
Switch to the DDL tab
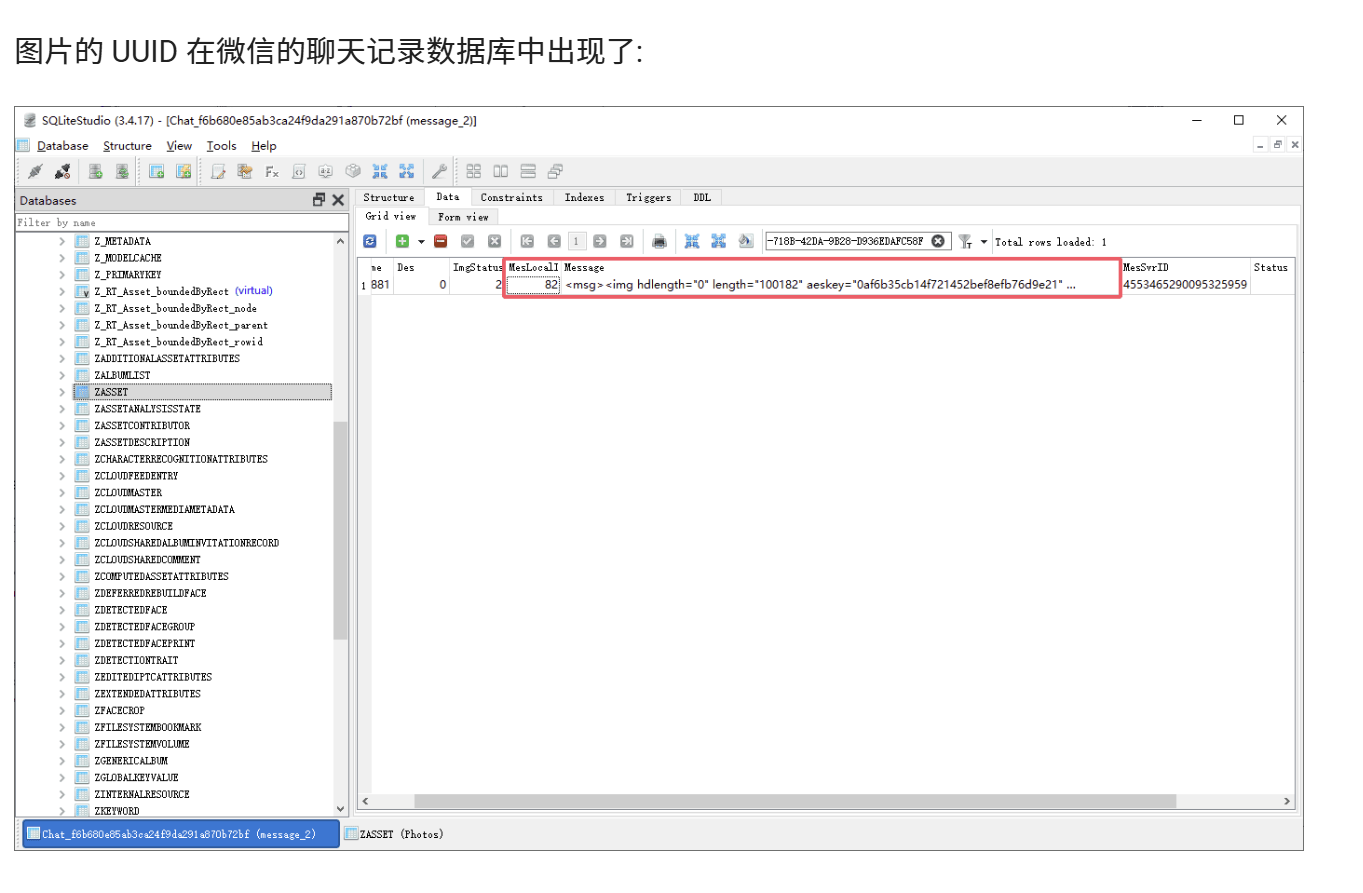(x=702, y=197)
